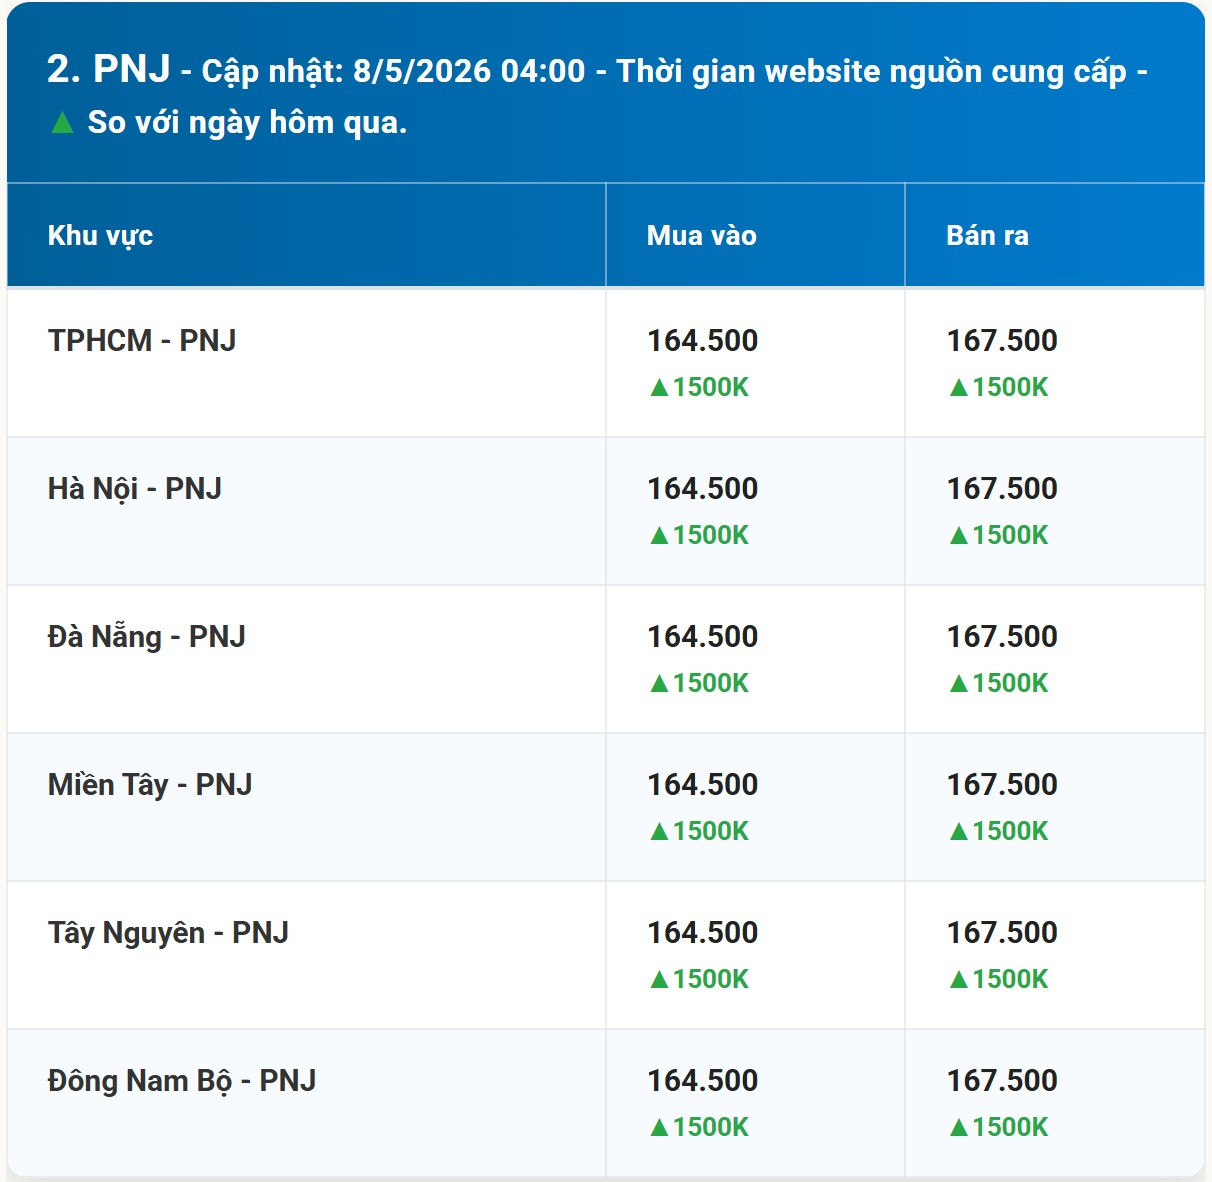Click the Đà Nẵng buy price 164.500
Image resolution: width=1212 pixels, height=1182 pixels.
click(x=703, y=636)
